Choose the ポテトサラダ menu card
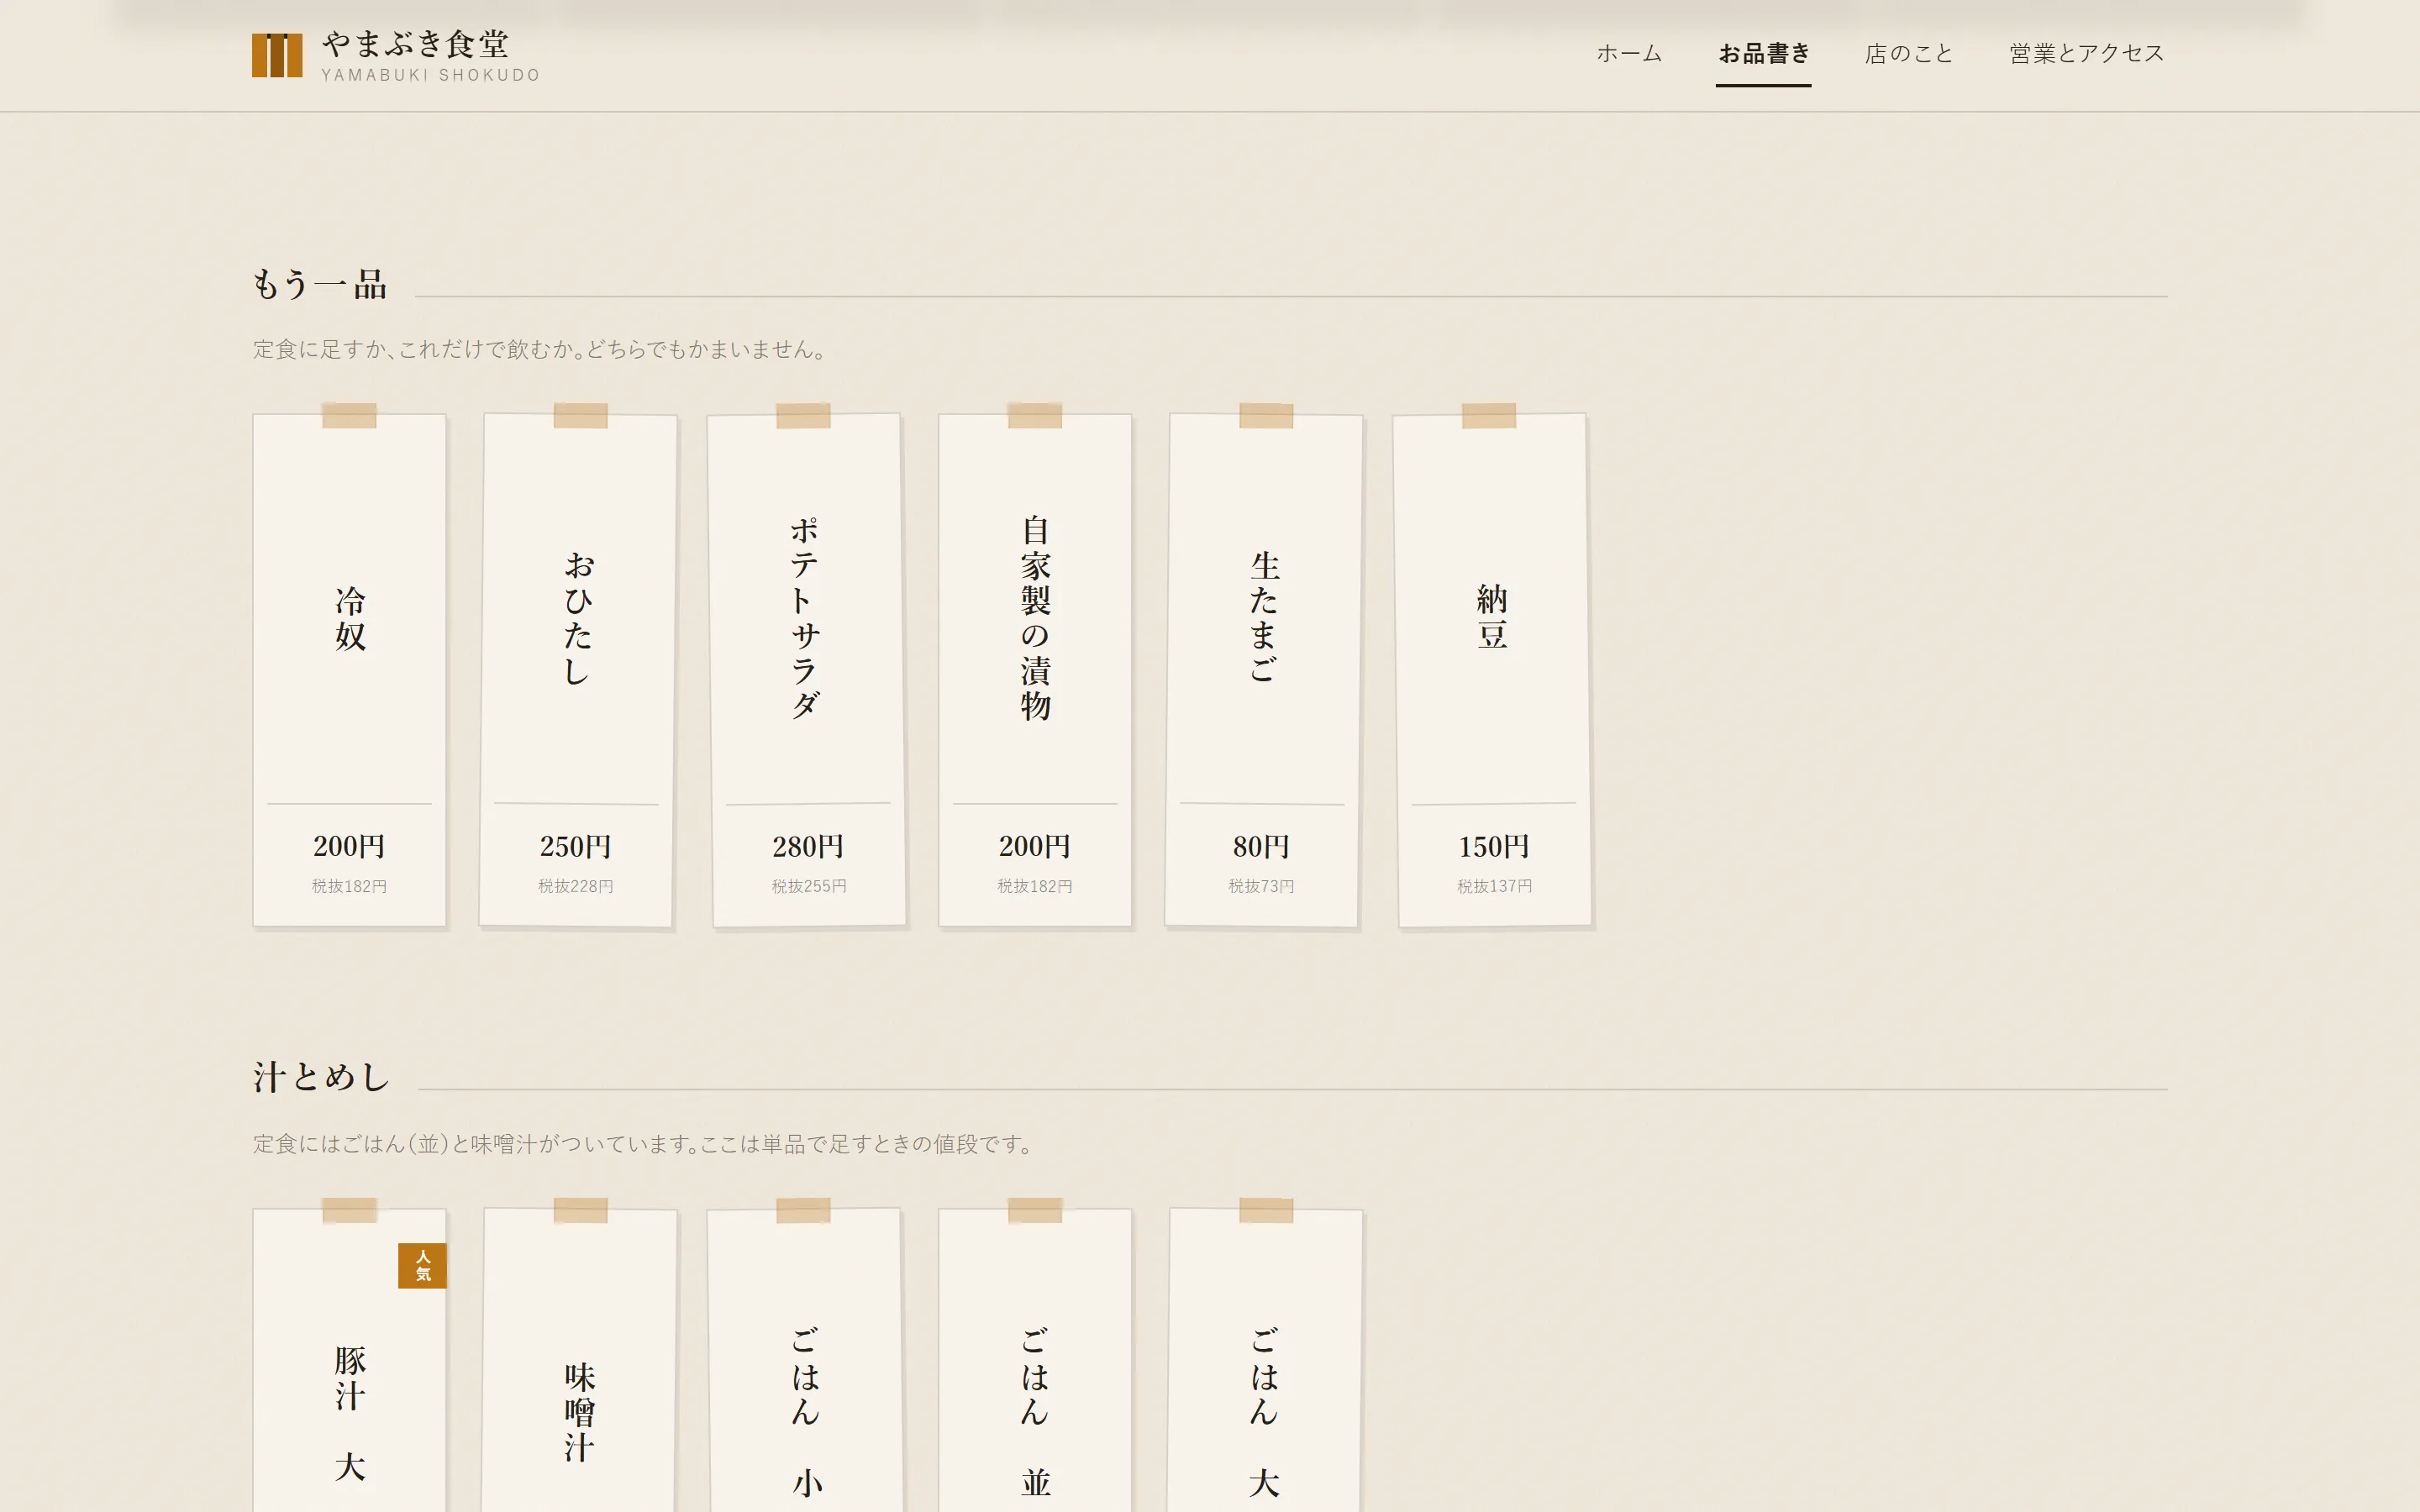This screenshot has width=2420, height=1512. 807,670
